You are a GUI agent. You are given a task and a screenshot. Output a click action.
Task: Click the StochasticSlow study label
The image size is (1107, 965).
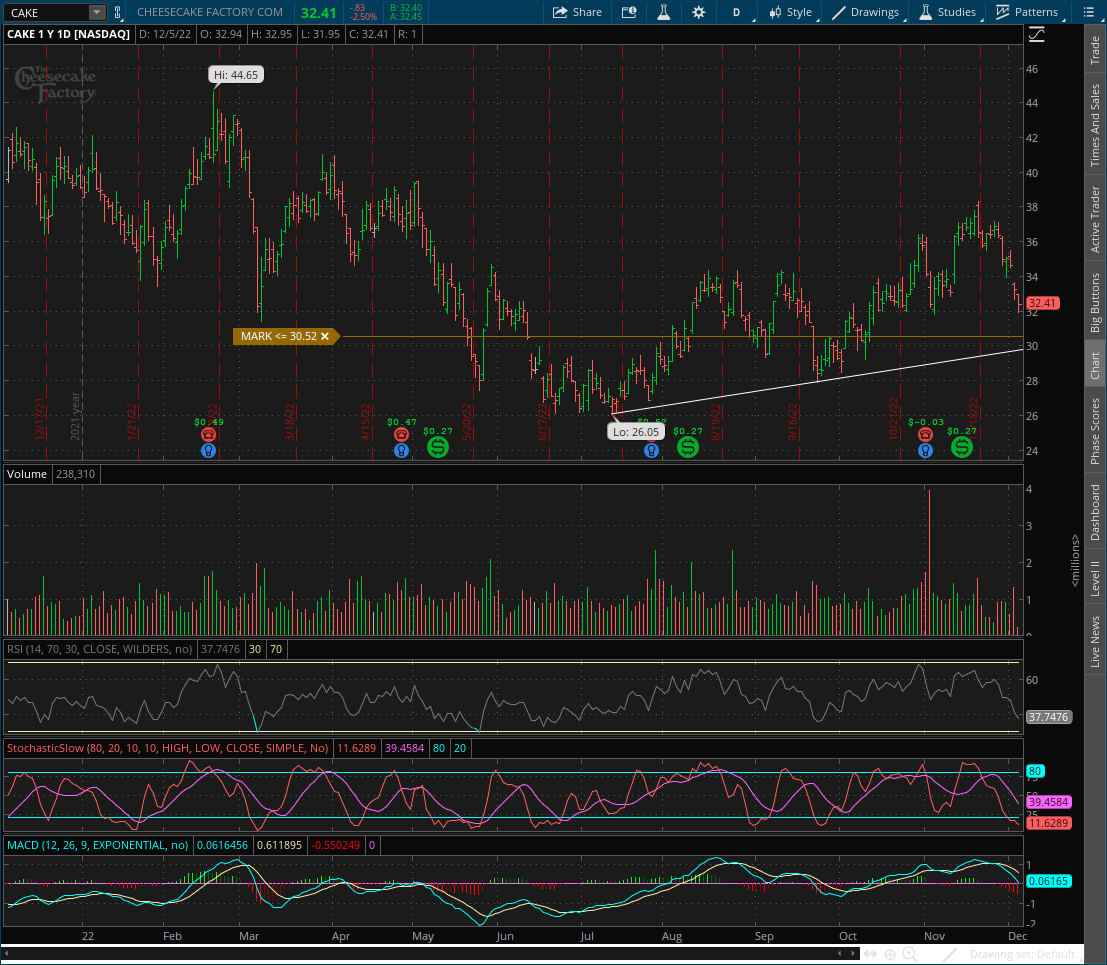168,748
